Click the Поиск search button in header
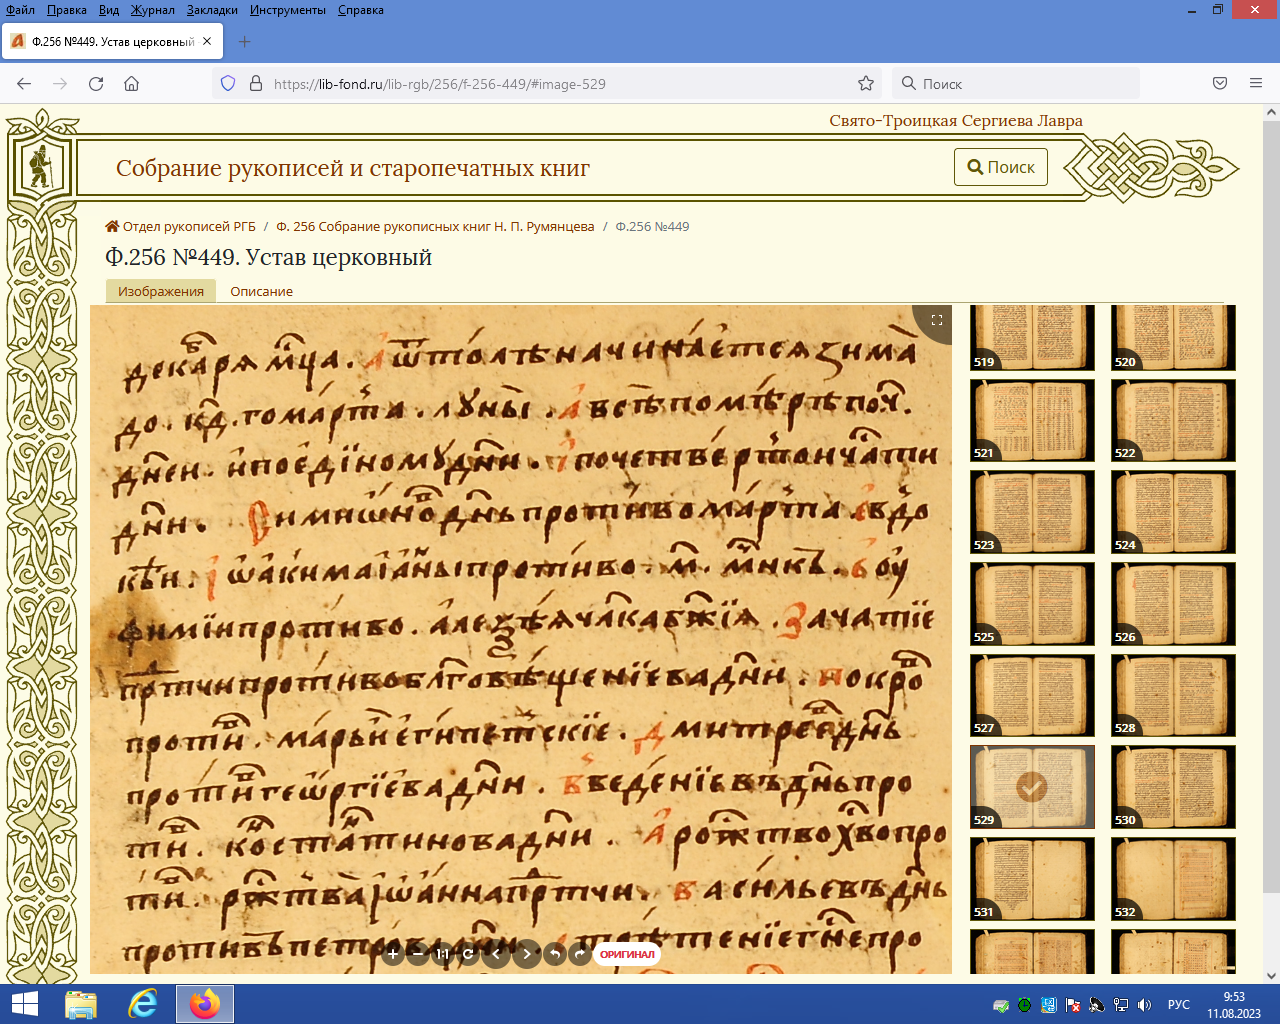 [x=1001, y=167]
